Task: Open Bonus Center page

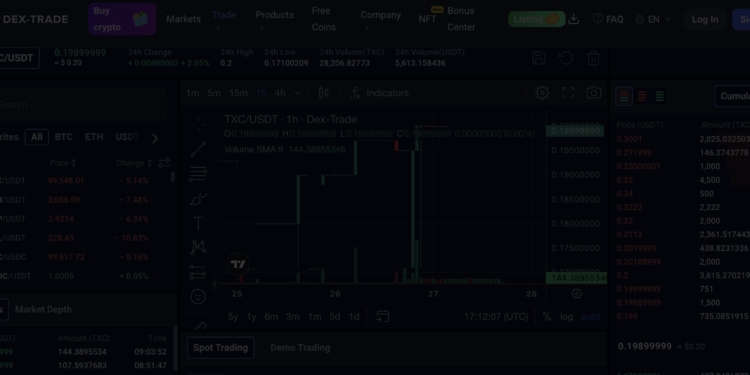Action: click(x=461, y=19)
